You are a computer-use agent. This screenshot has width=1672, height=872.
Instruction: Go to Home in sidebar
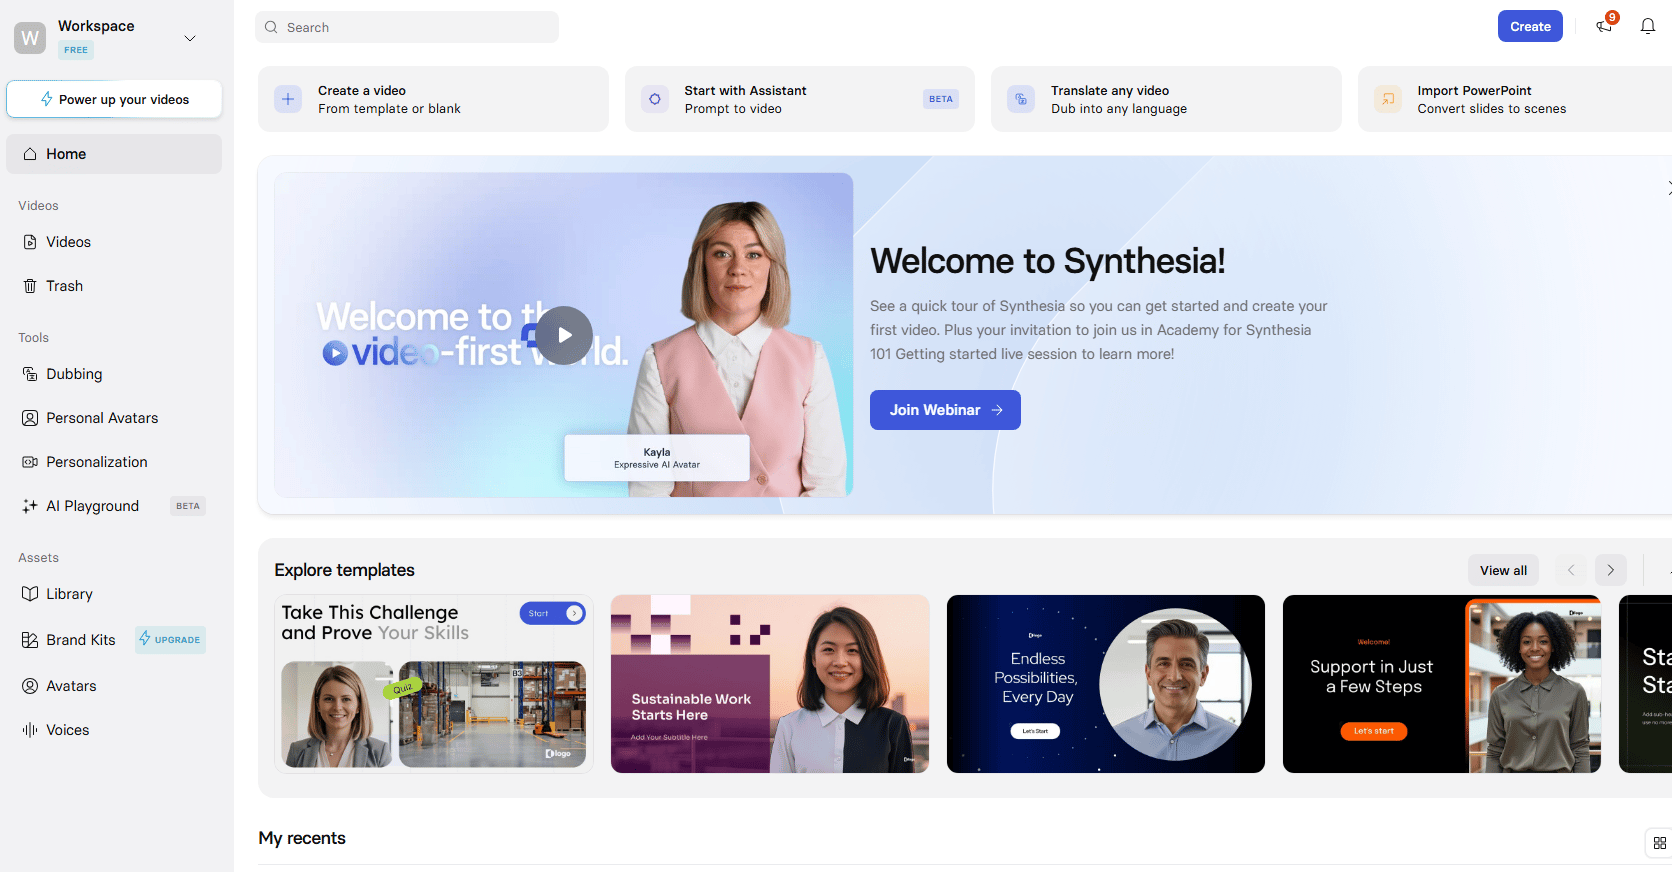114,154
